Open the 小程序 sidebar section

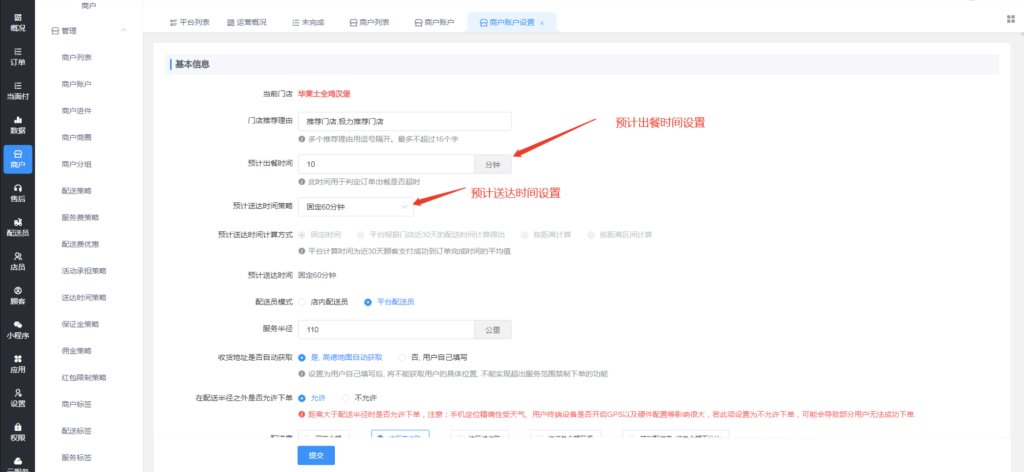pos(17,328)
